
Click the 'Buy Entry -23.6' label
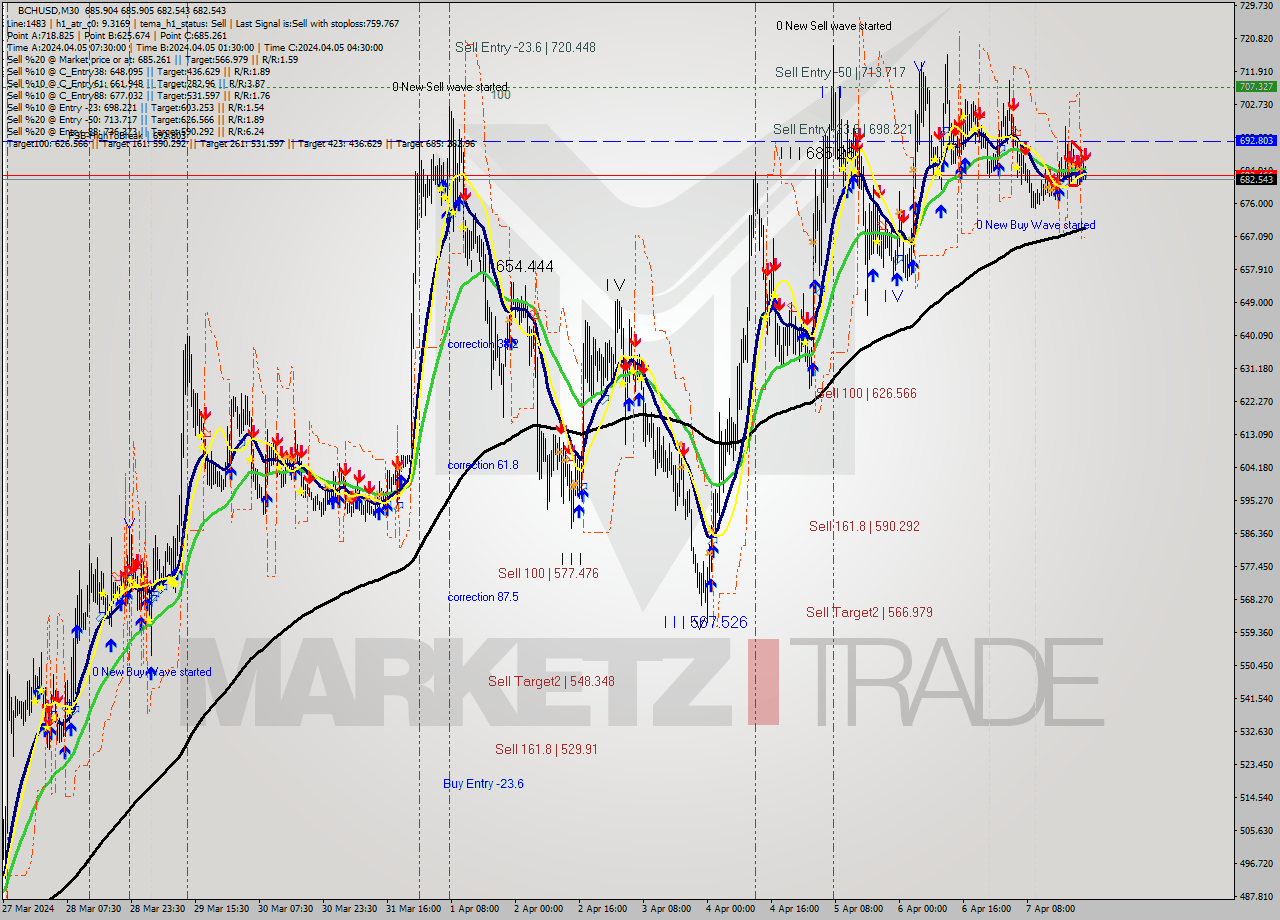pyautogui.click(x=483, y=783)
